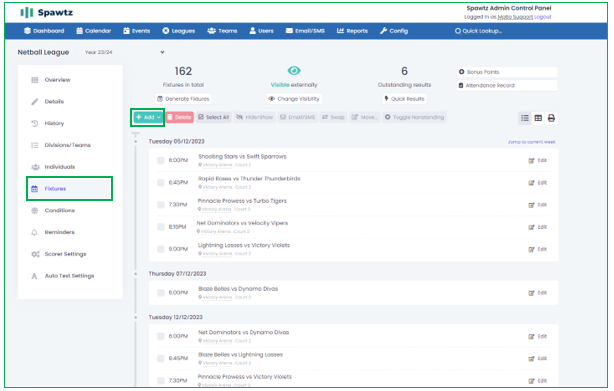Open Teams in the navigation bar
The image size is (614, 391).
pos(222,31)
